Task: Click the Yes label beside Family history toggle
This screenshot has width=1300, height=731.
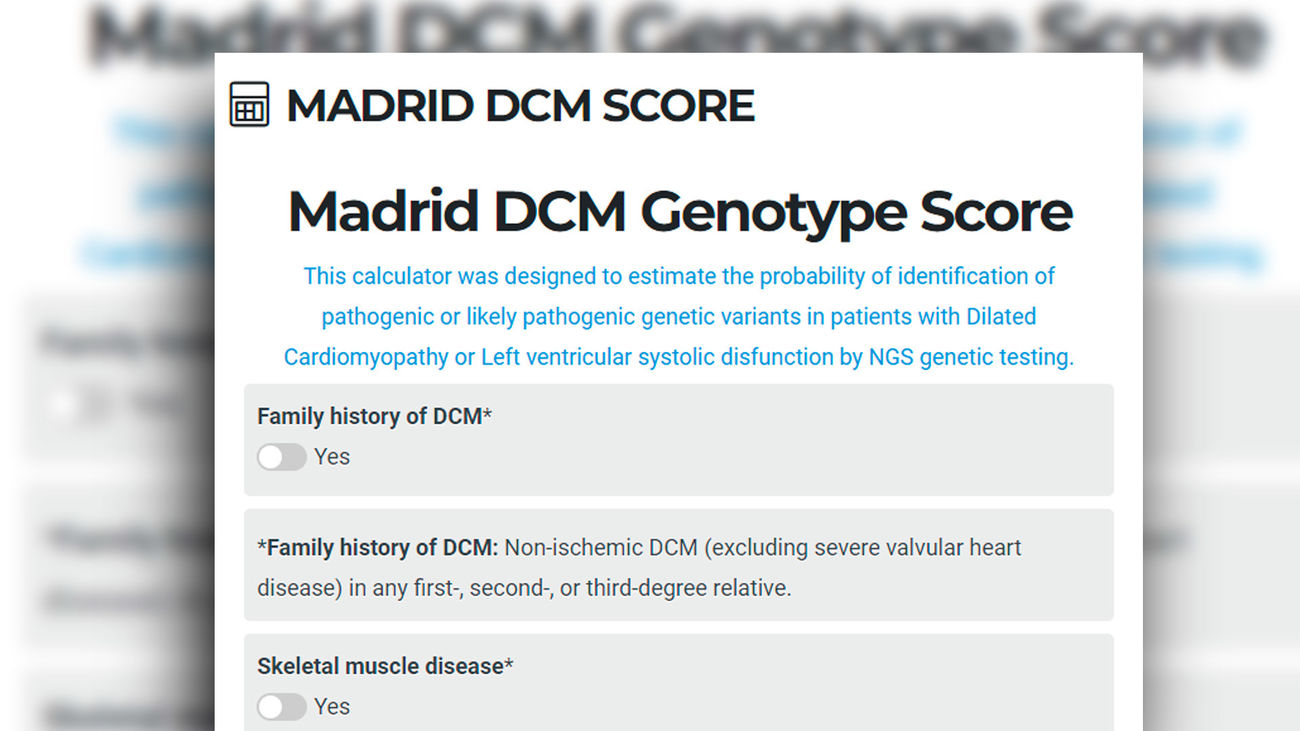Action: [332, 457]
